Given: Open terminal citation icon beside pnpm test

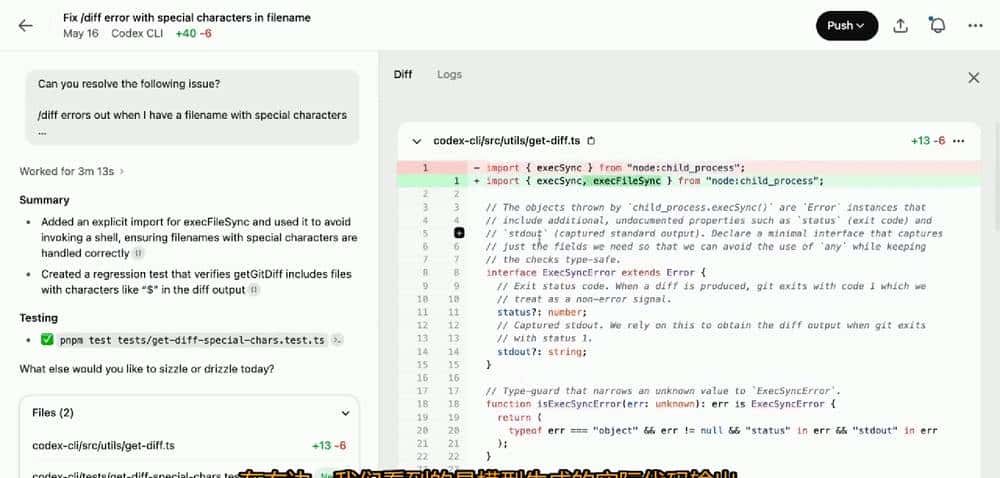Looking at the screenshot, I should [337, 341].
